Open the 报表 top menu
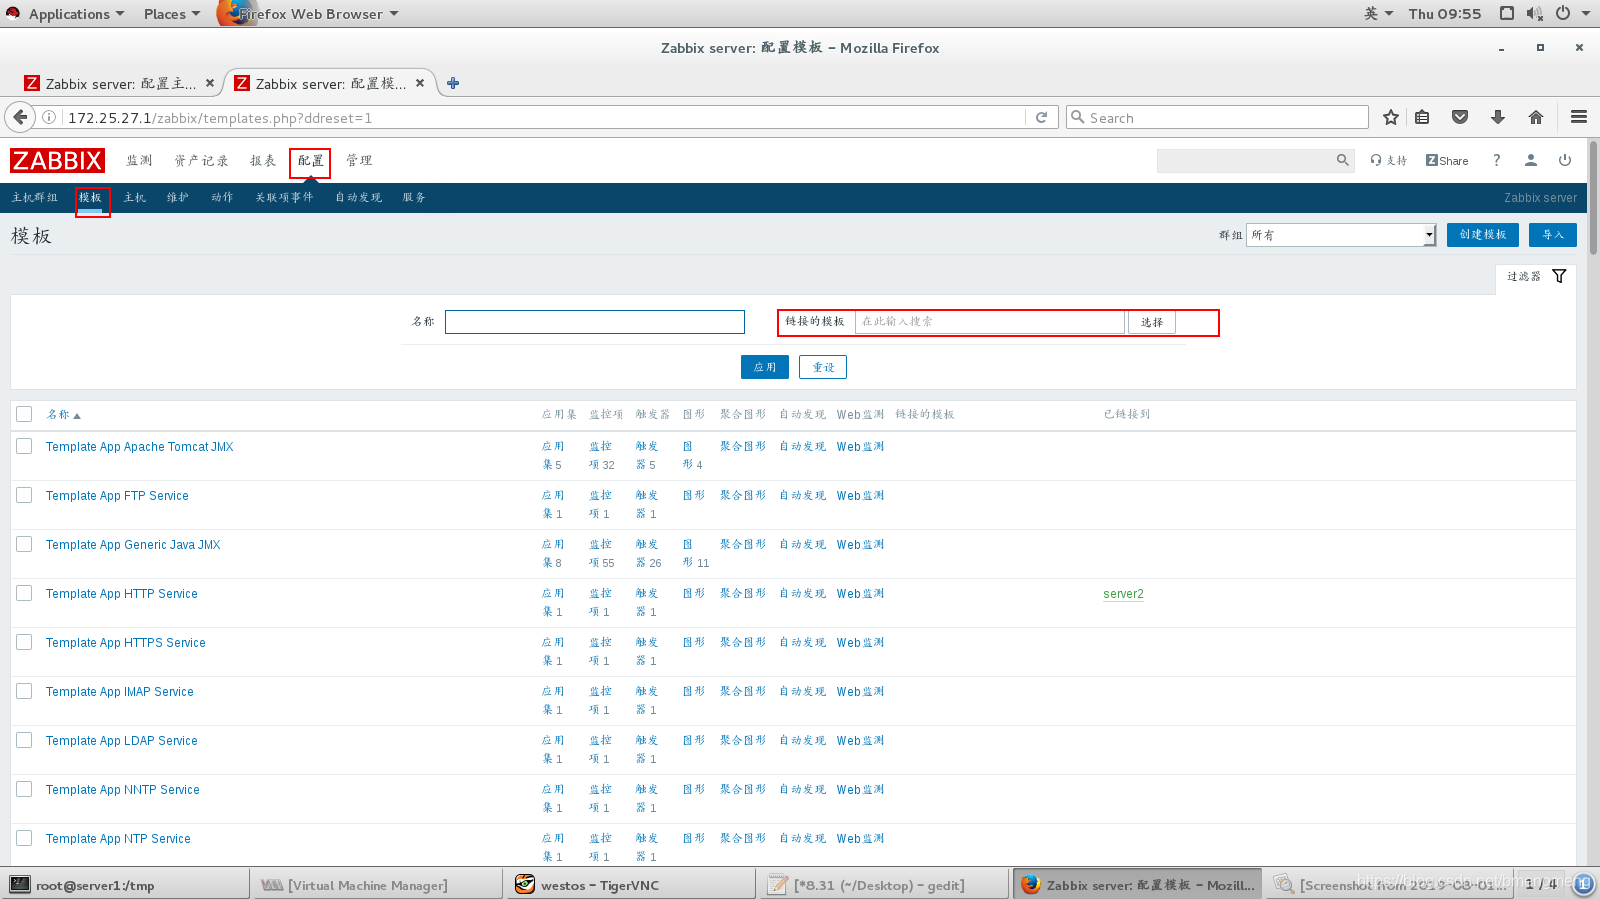1600x900 pixels. point(263,160)
